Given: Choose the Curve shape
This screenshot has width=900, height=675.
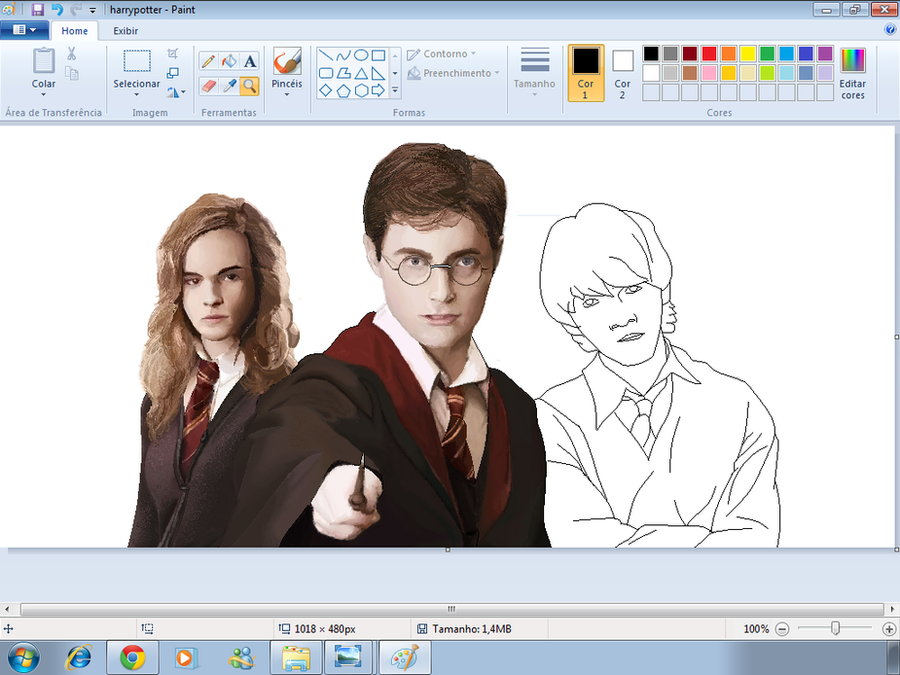Looking at the screenshot, I should [x=343, y=56].
